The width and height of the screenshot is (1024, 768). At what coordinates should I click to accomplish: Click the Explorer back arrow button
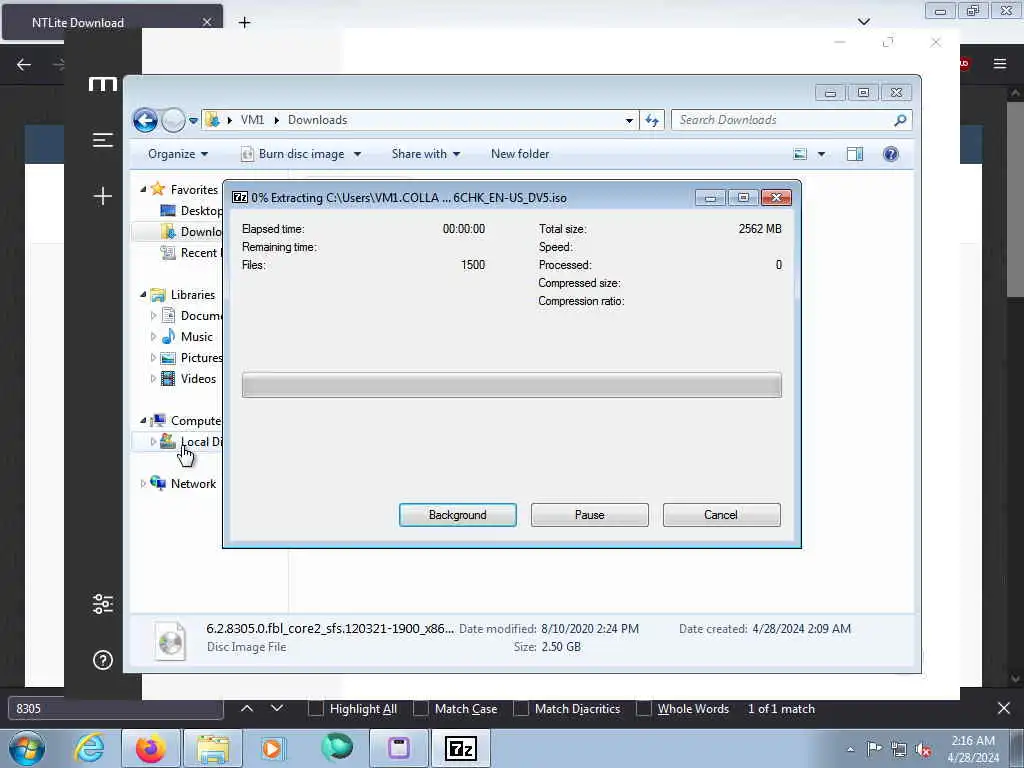pos(145,120)
